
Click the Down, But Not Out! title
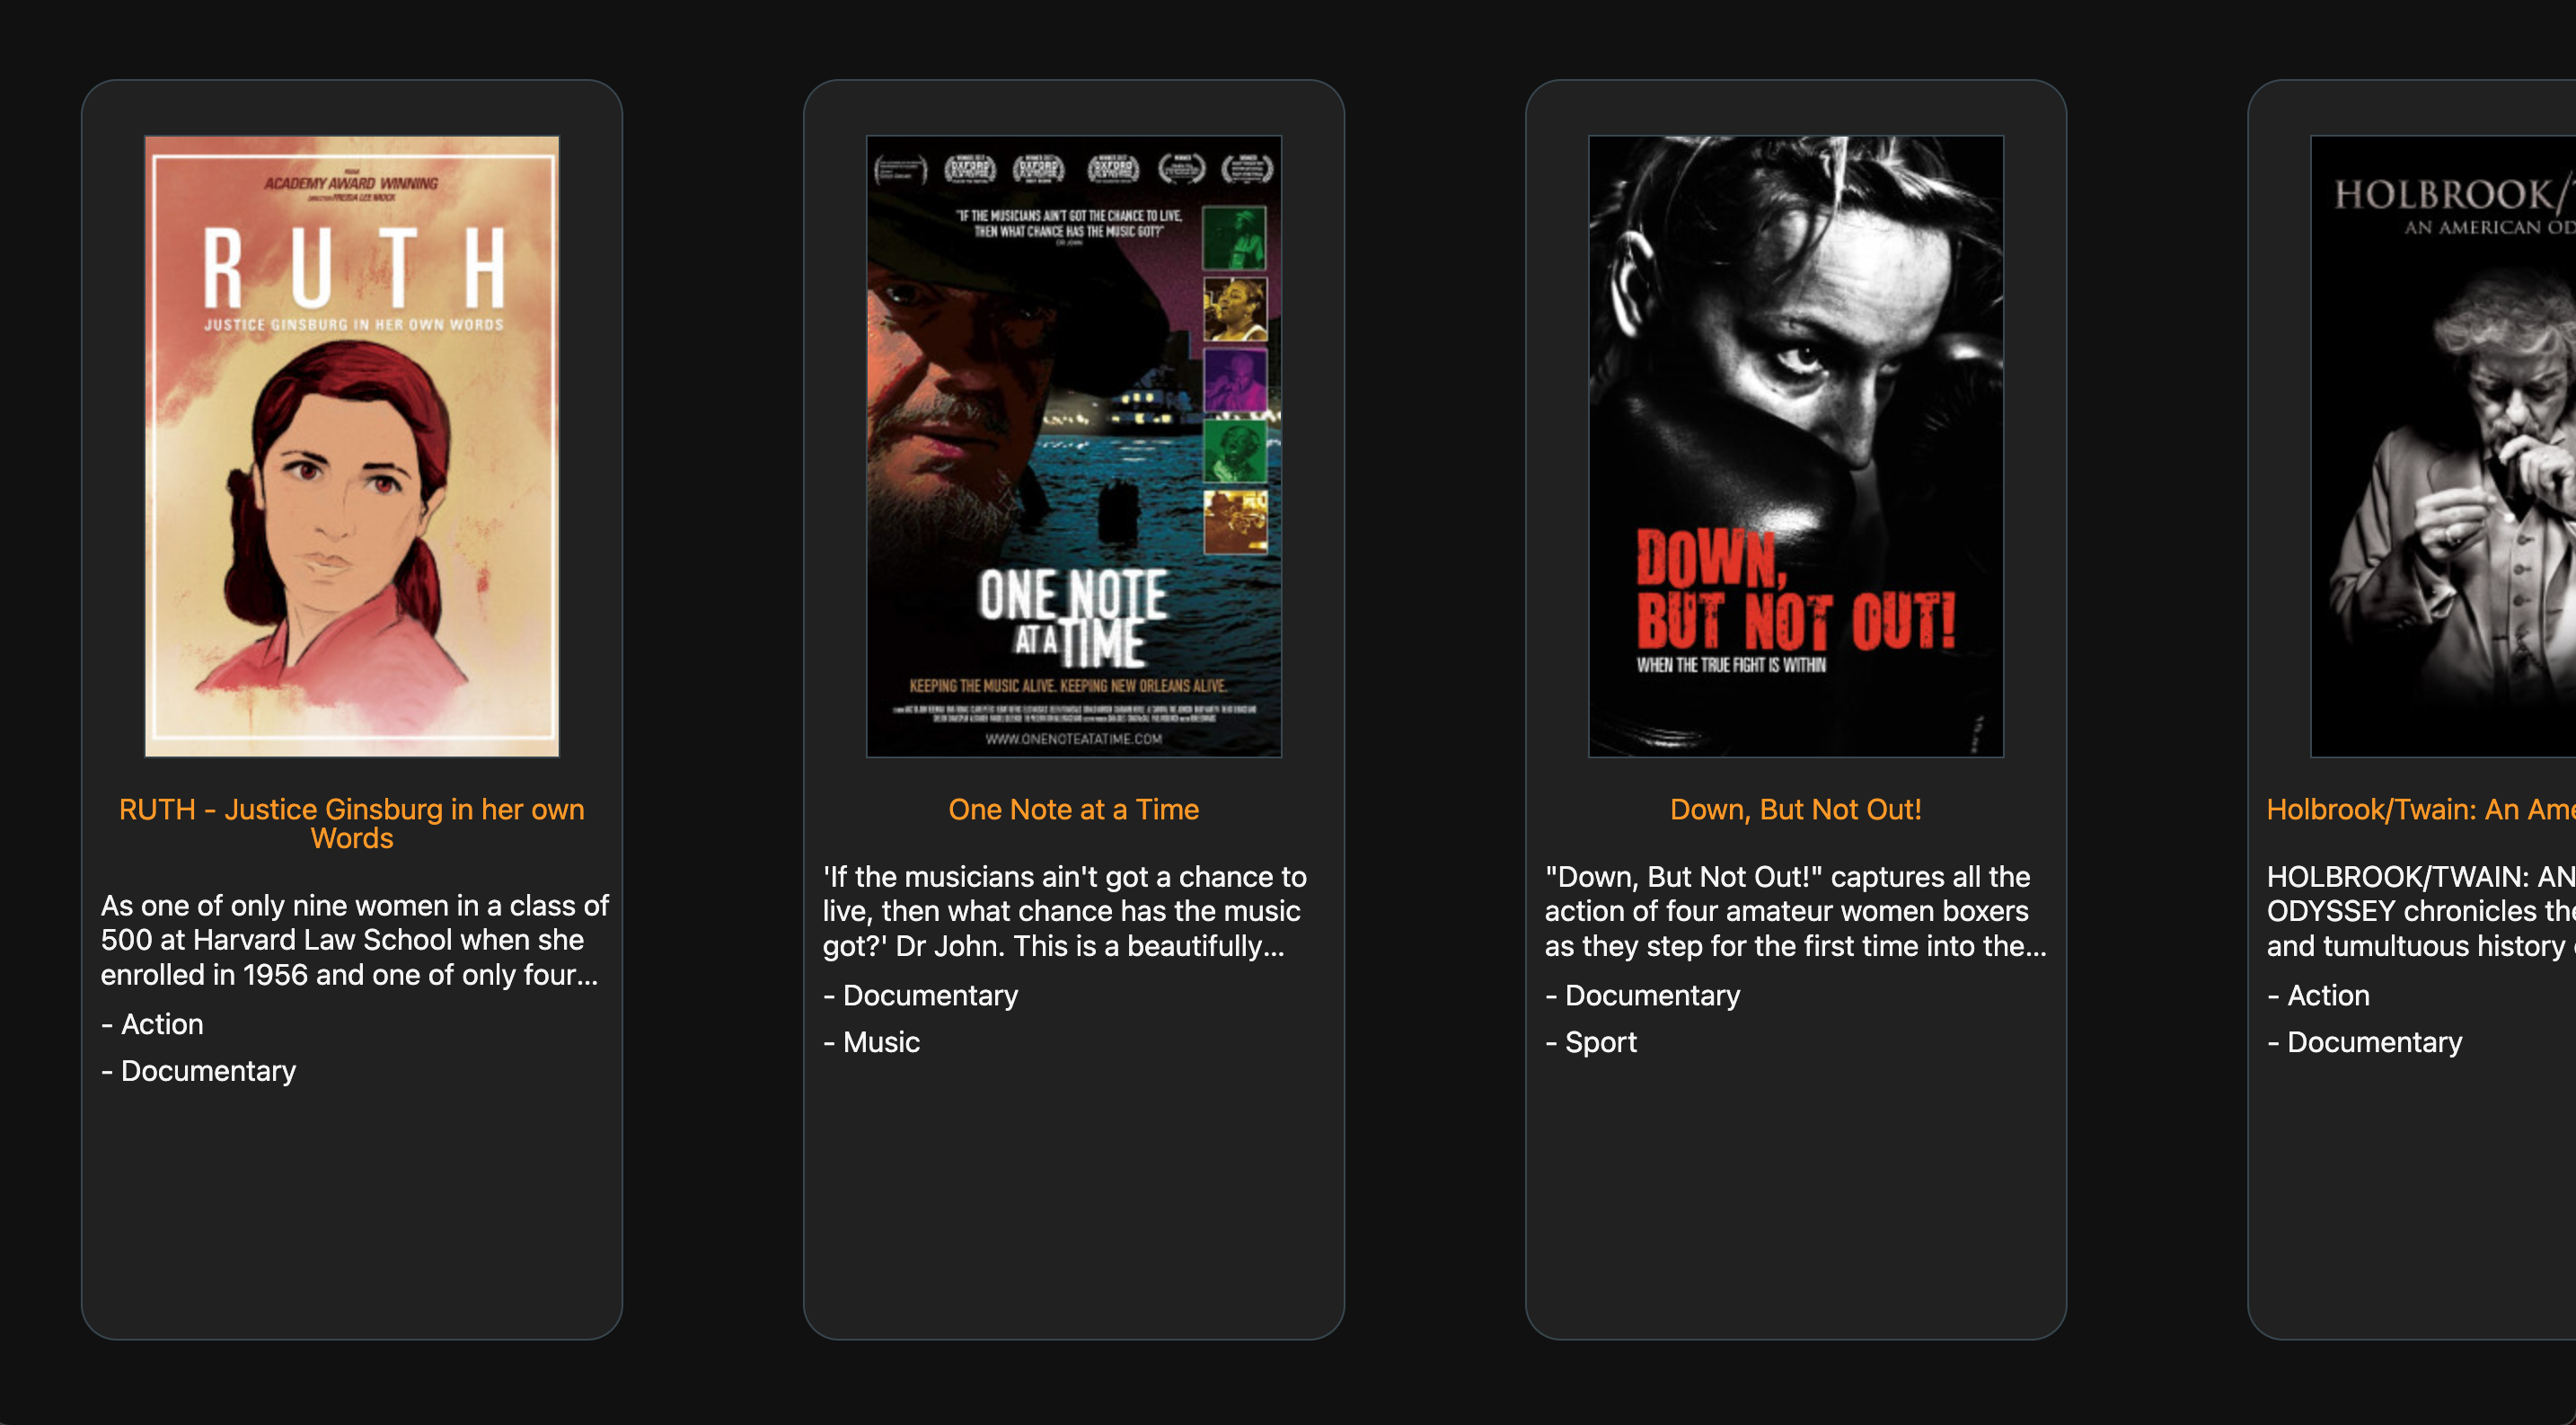[1795, 809]
